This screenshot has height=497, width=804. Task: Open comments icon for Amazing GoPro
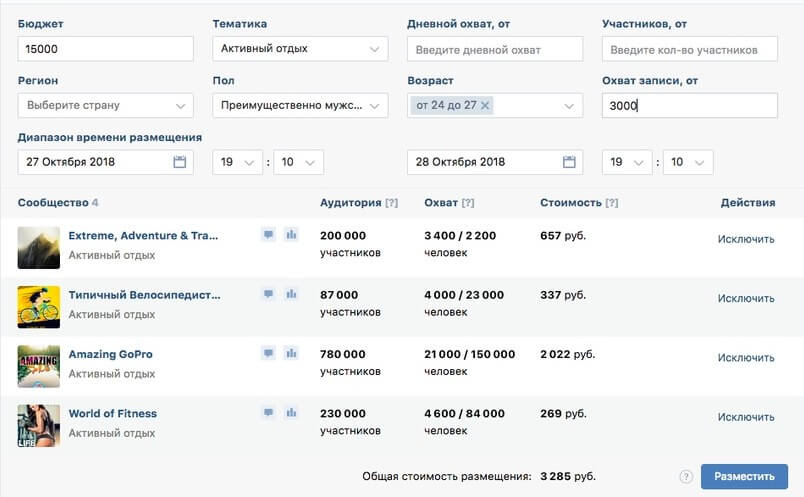coord(268,353)
